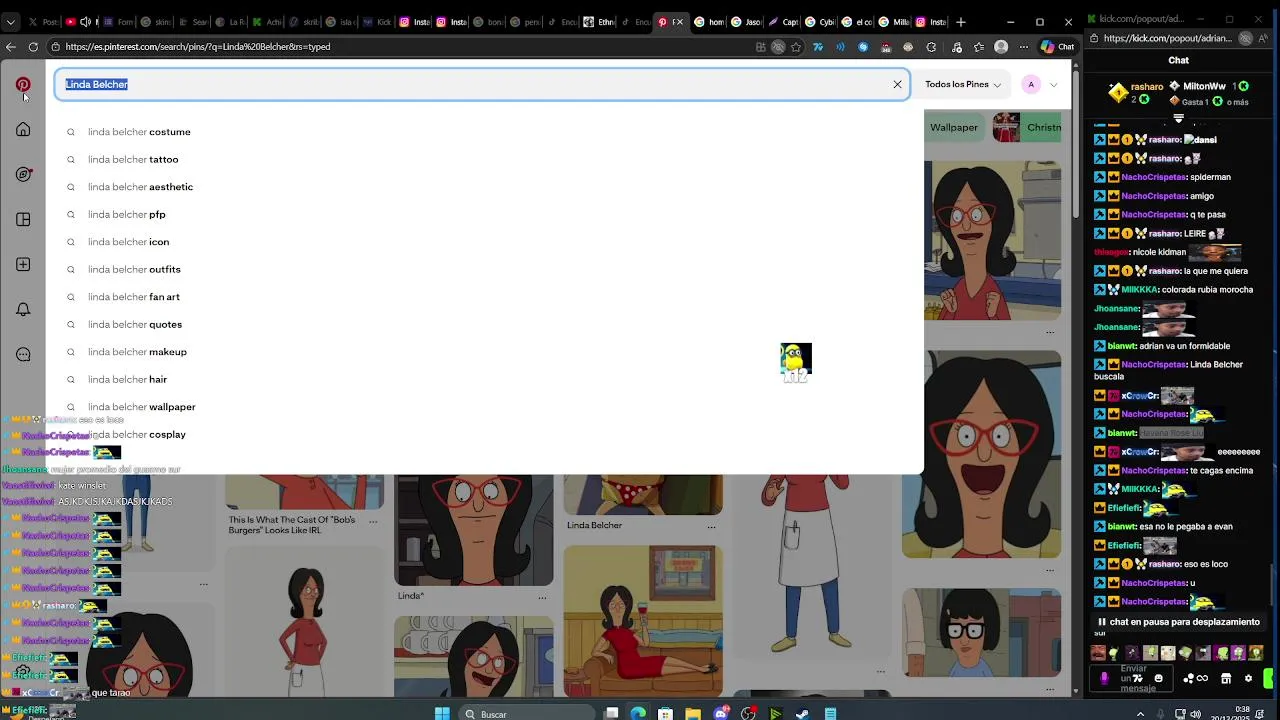Focus the Pinterest URL address bar
Image resolution: width=1280 pixels, height=720 pixels.
pos(400,47)
